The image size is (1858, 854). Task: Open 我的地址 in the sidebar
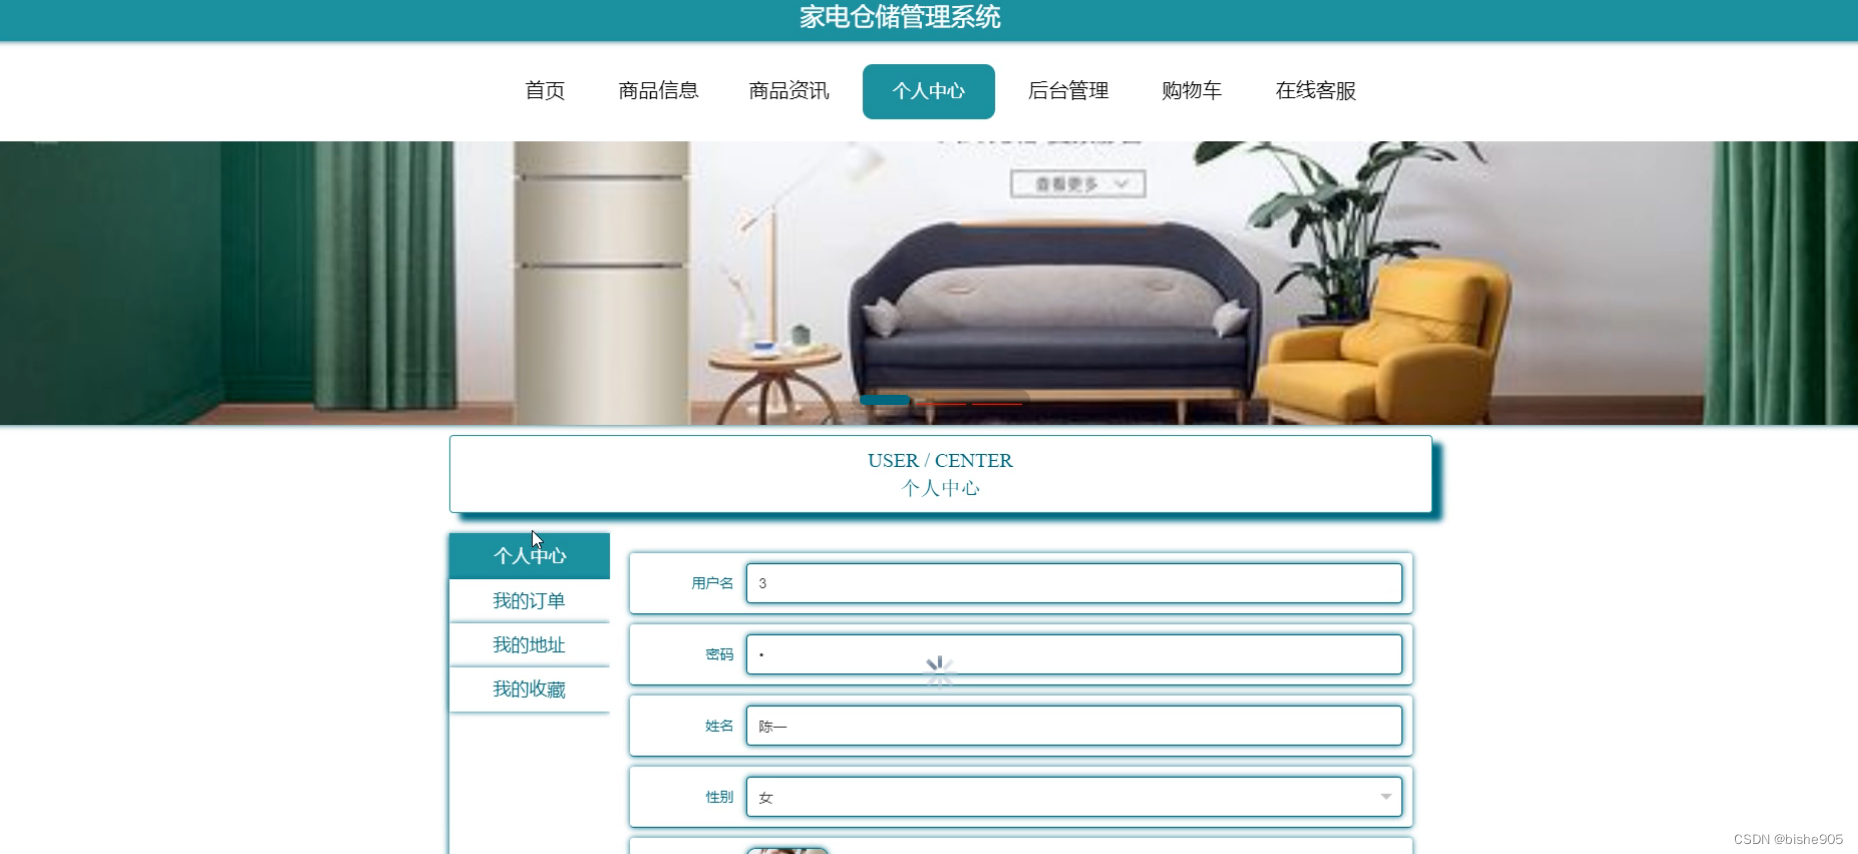pos(529,645)
